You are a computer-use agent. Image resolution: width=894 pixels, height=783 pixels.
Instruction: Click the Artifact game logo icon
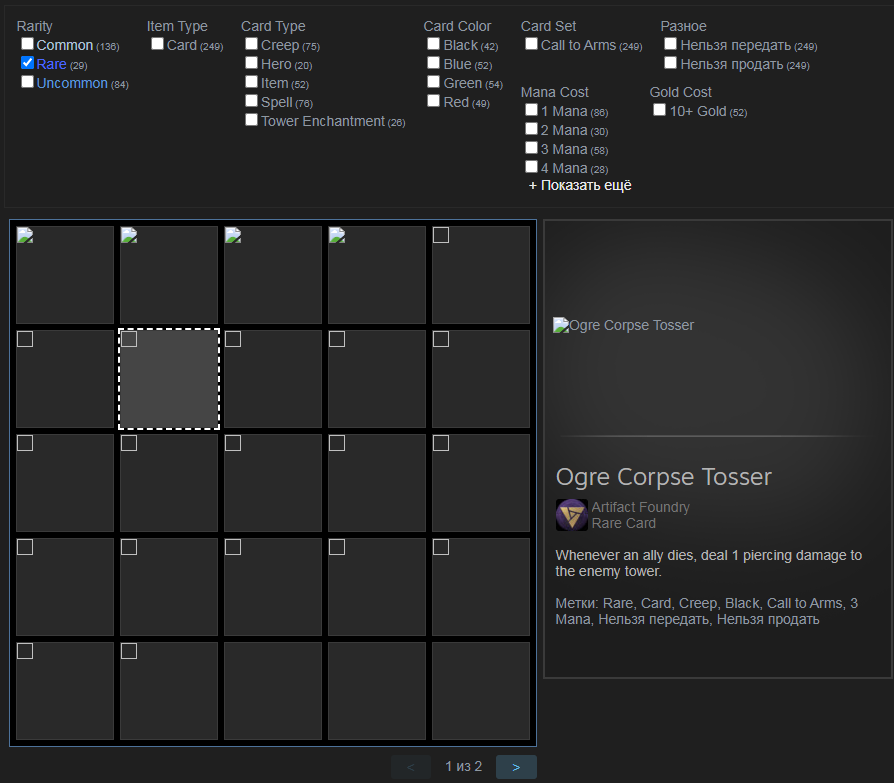coord(572,515)
